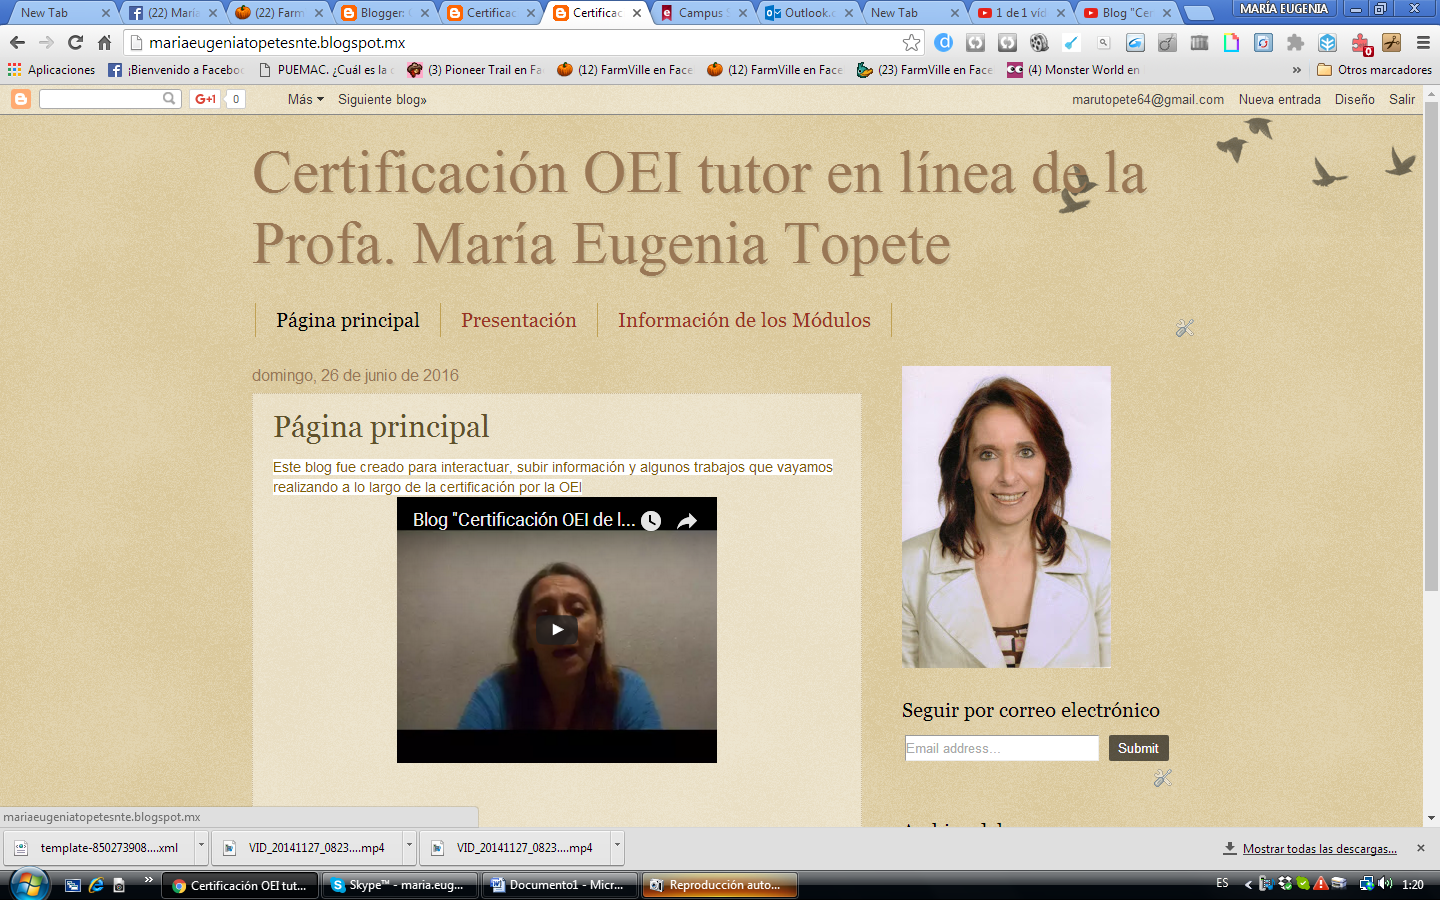The height and width of the screenshot is (900, 1440).
Task: Click the Blogger search magnifier icon
Action: [x=170, y=98]
